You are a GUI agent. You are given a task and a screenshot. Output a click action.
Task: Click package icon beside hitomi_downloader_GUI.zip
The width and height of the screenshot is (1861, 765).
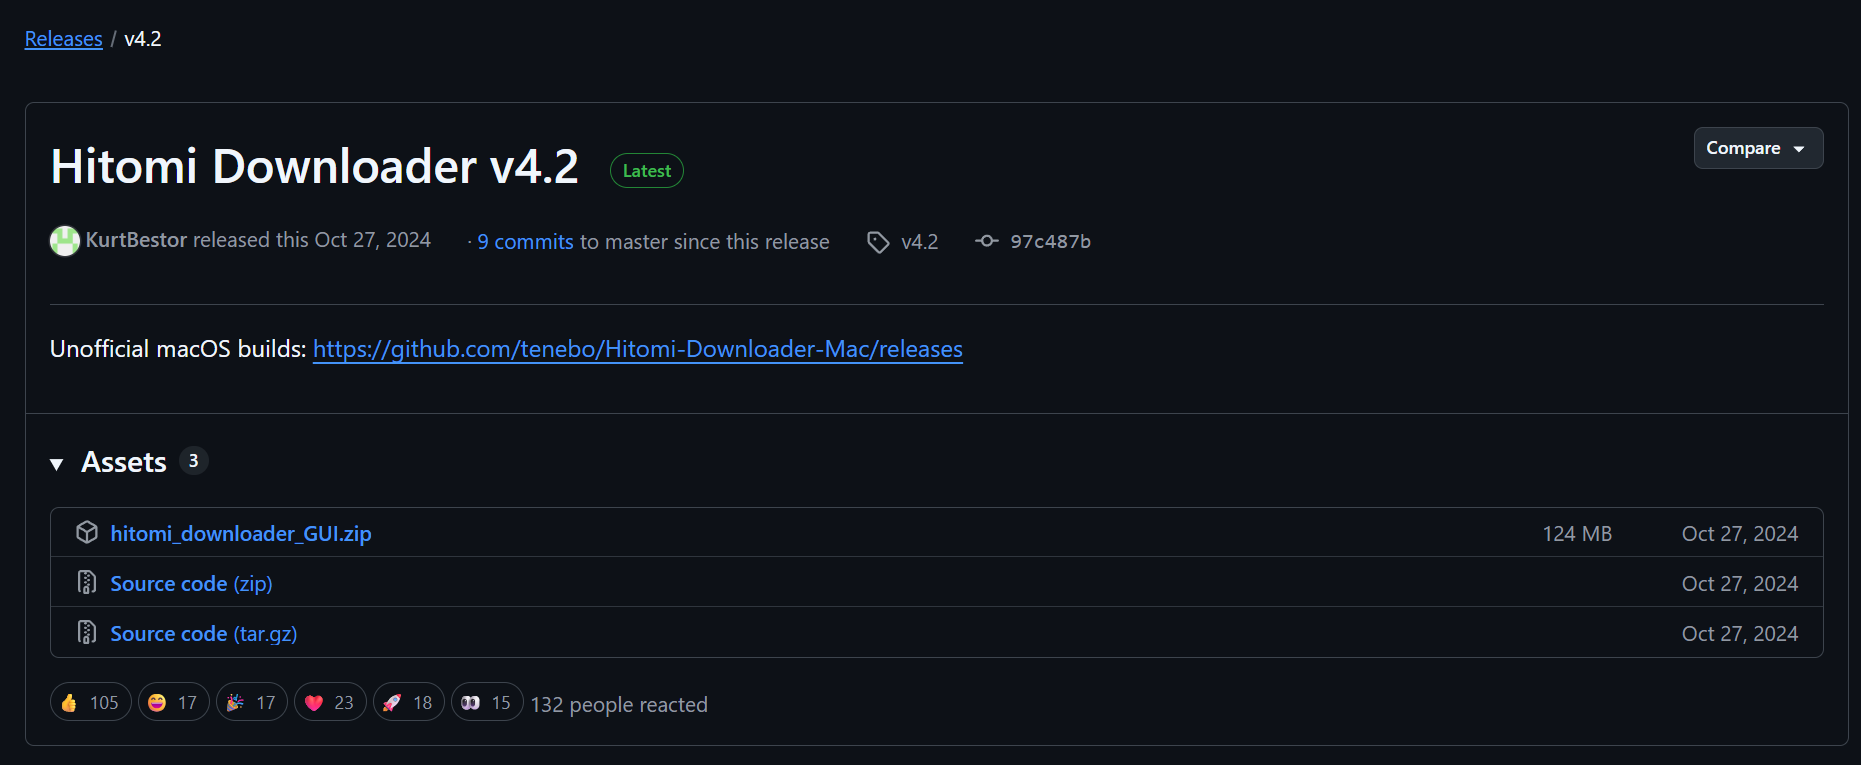coord(87,533)
